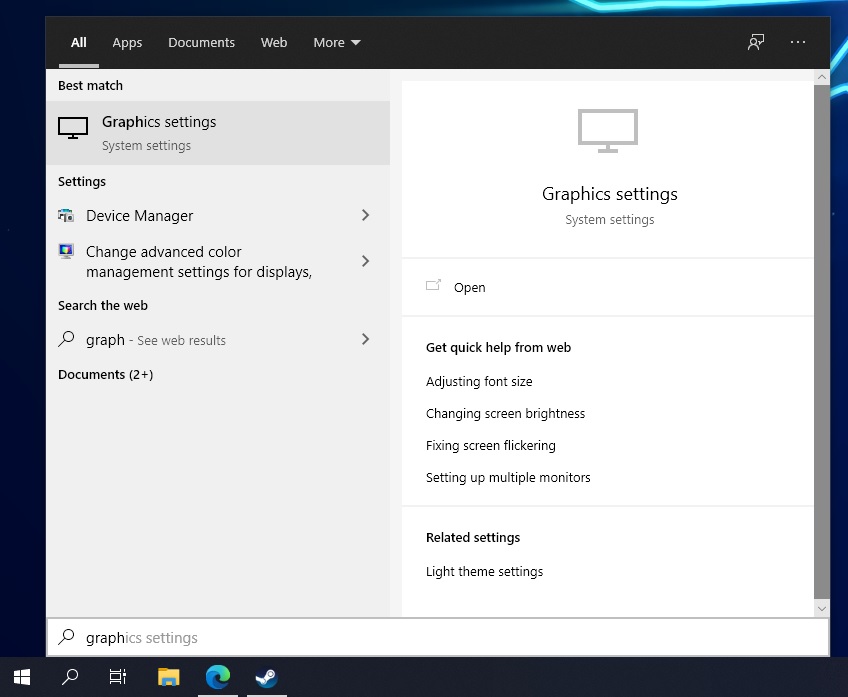Image resolution: width=848 pixels, height=697 pixels.
Task: Click scrollbar up arrow in preview pane
Action: click(822, 77)
